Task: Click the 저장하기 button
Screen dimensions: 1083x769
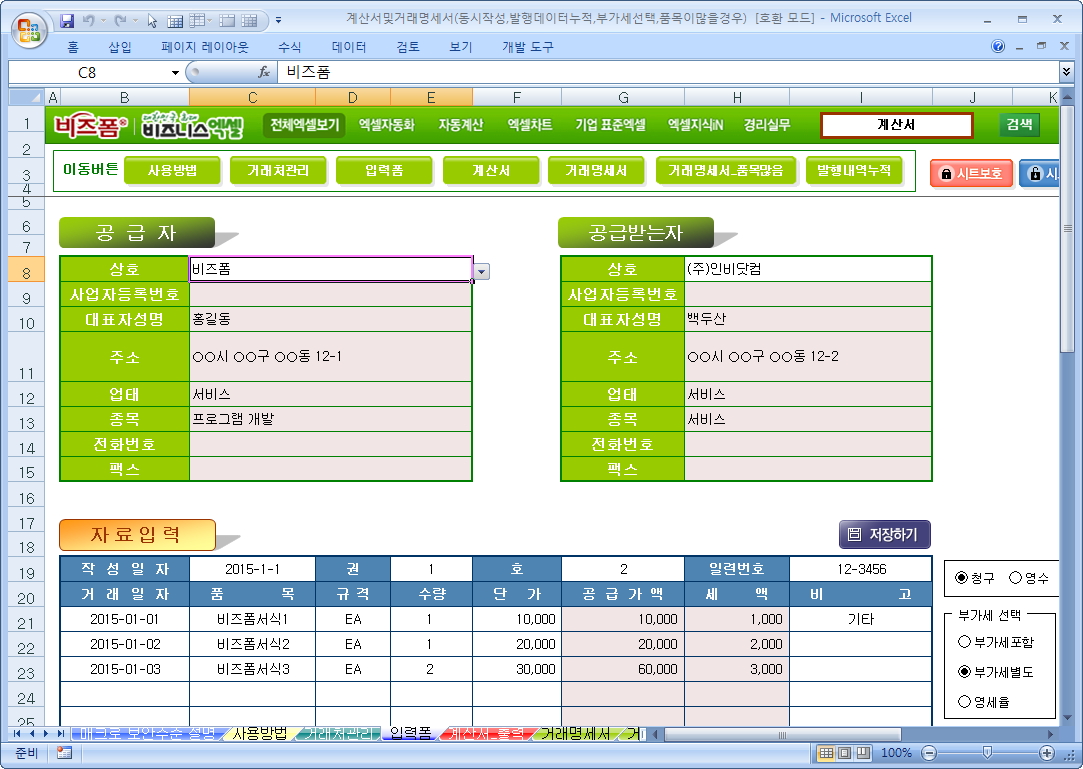Action: pos(884,534)
